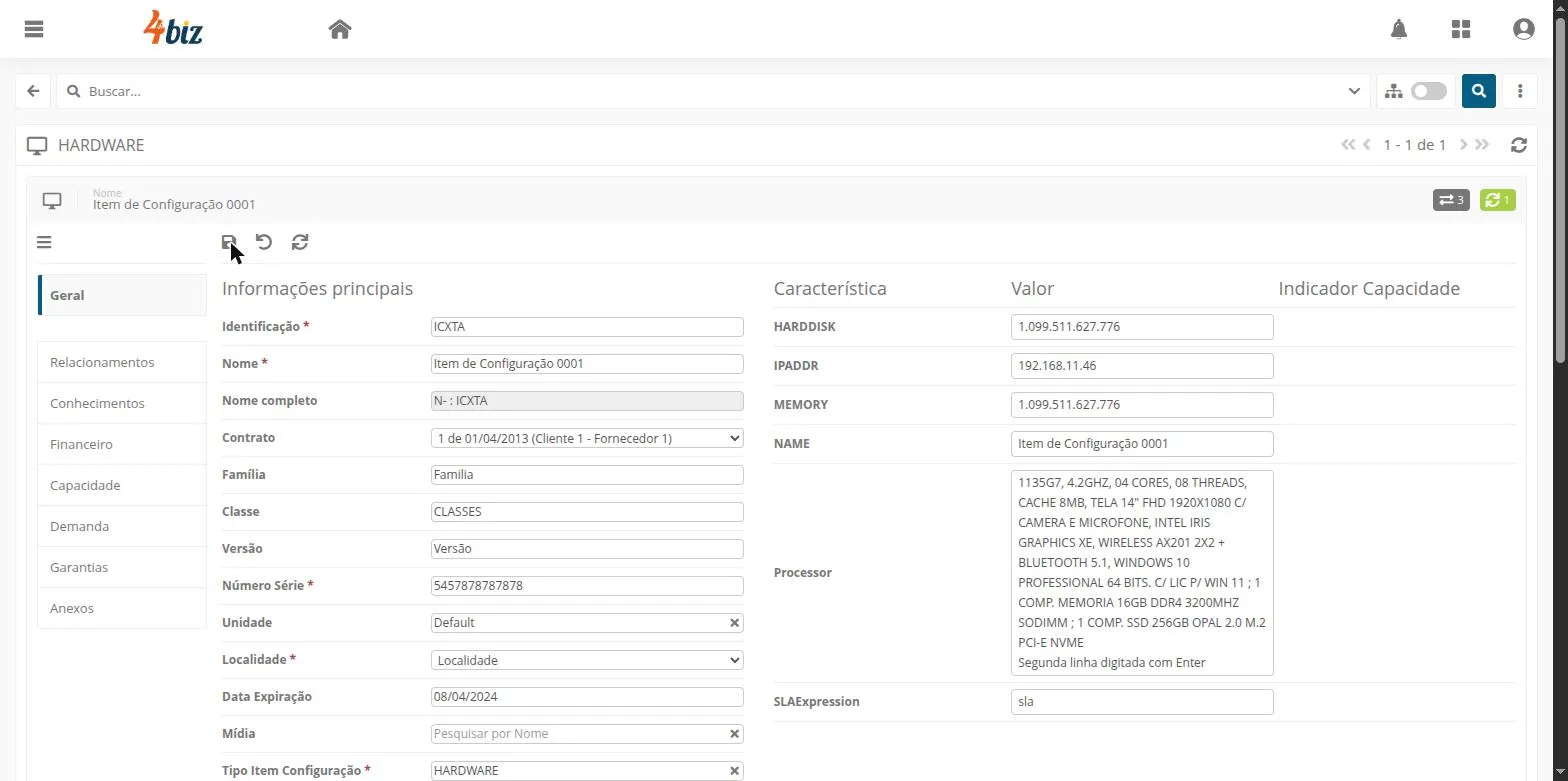Screen dimensions: 1568x781
Task: Collapse the side tab menu icon
Action: click(44, 242)
